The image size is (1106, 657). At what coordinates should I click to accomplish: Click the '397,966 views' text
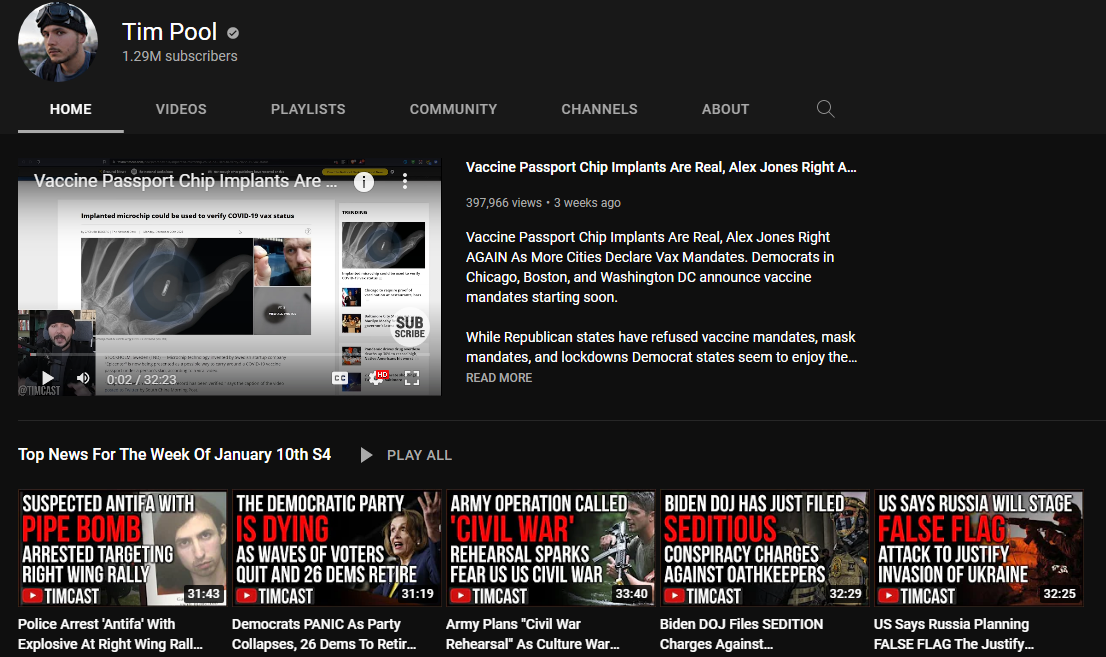click(504, 203)
